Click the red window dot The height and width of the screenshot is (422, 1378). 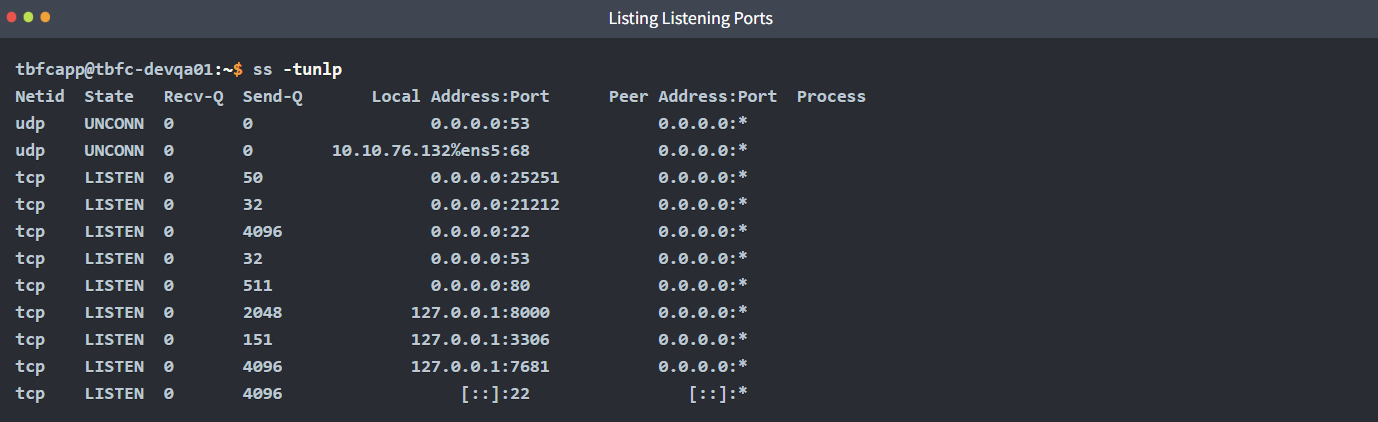11,18
